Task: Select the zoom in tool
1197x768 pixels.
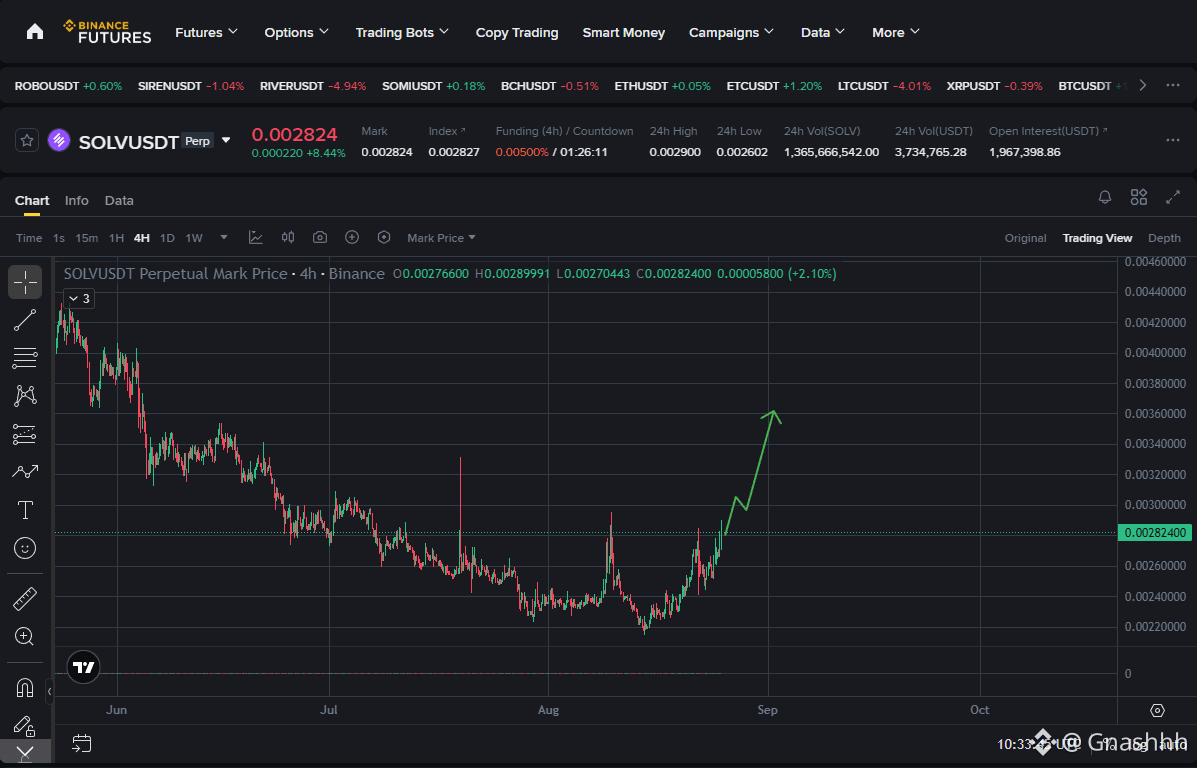Action: point(25,637)
